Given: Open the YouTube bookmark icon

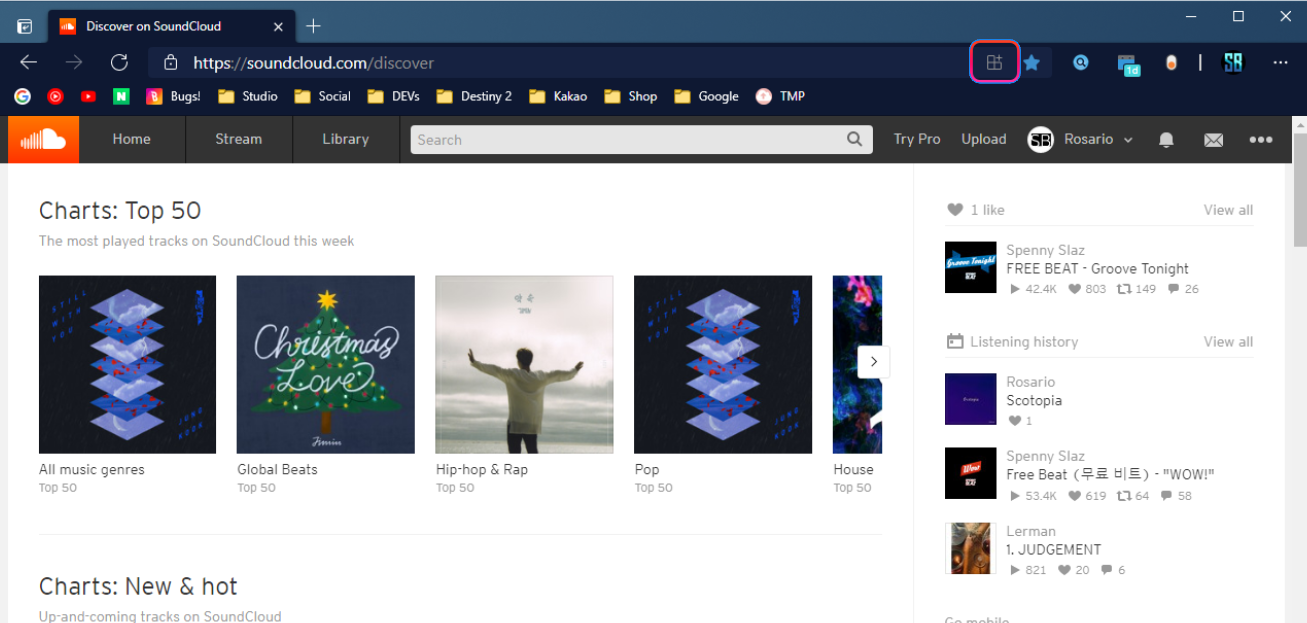Looking at the screenshot, I should [x=88, y=96].
